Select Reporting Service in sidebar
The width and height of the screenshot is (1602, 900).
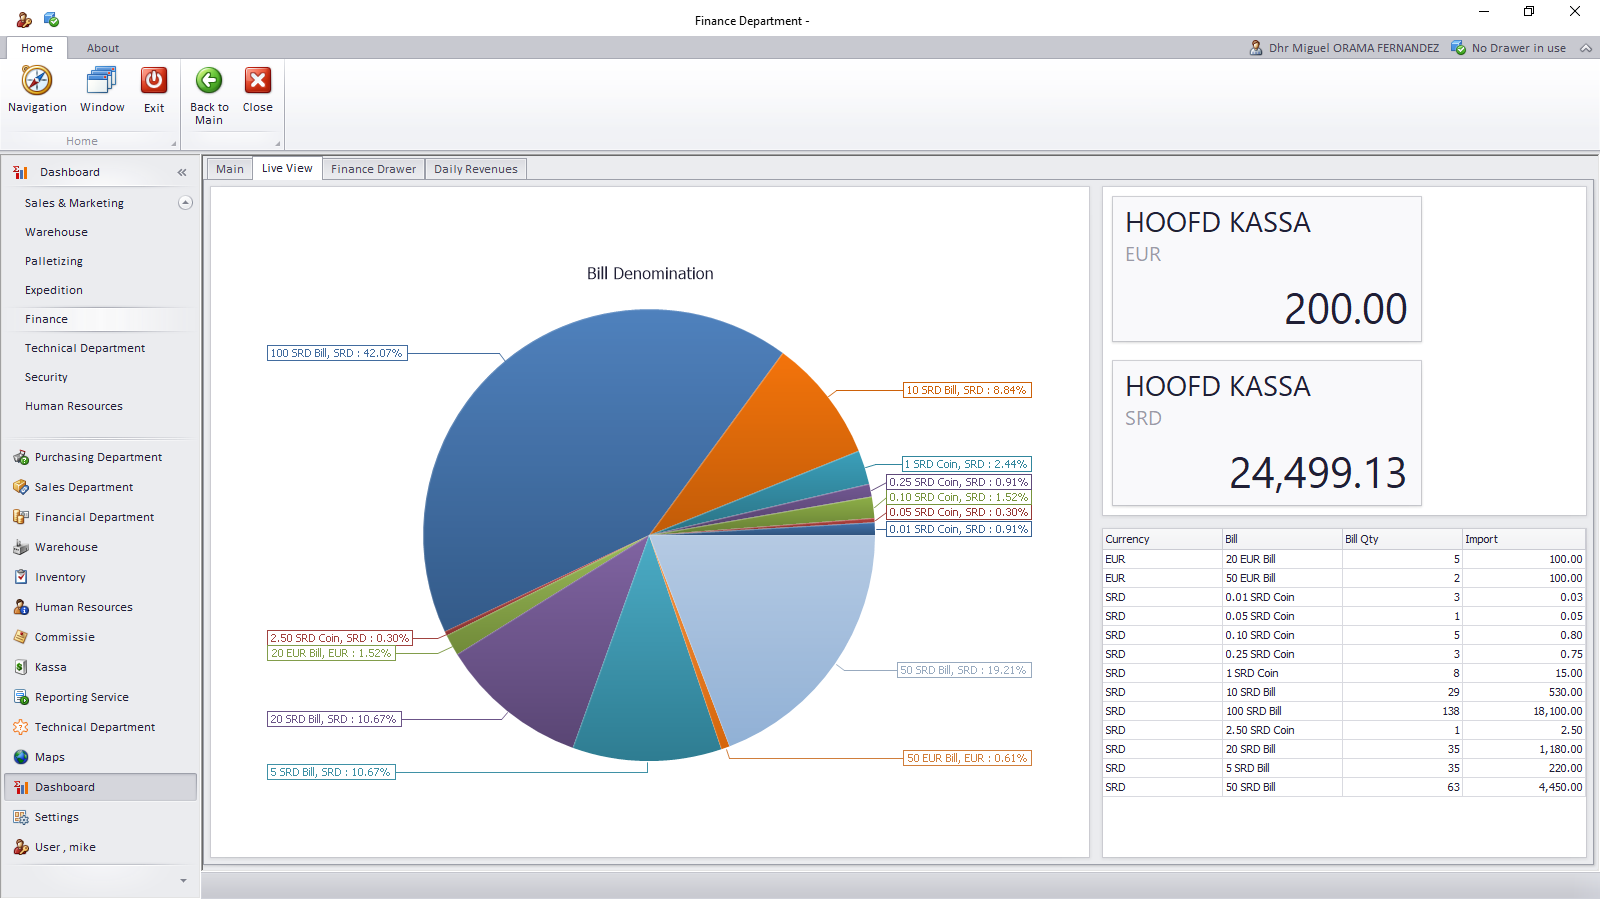(x=81, y=697)
